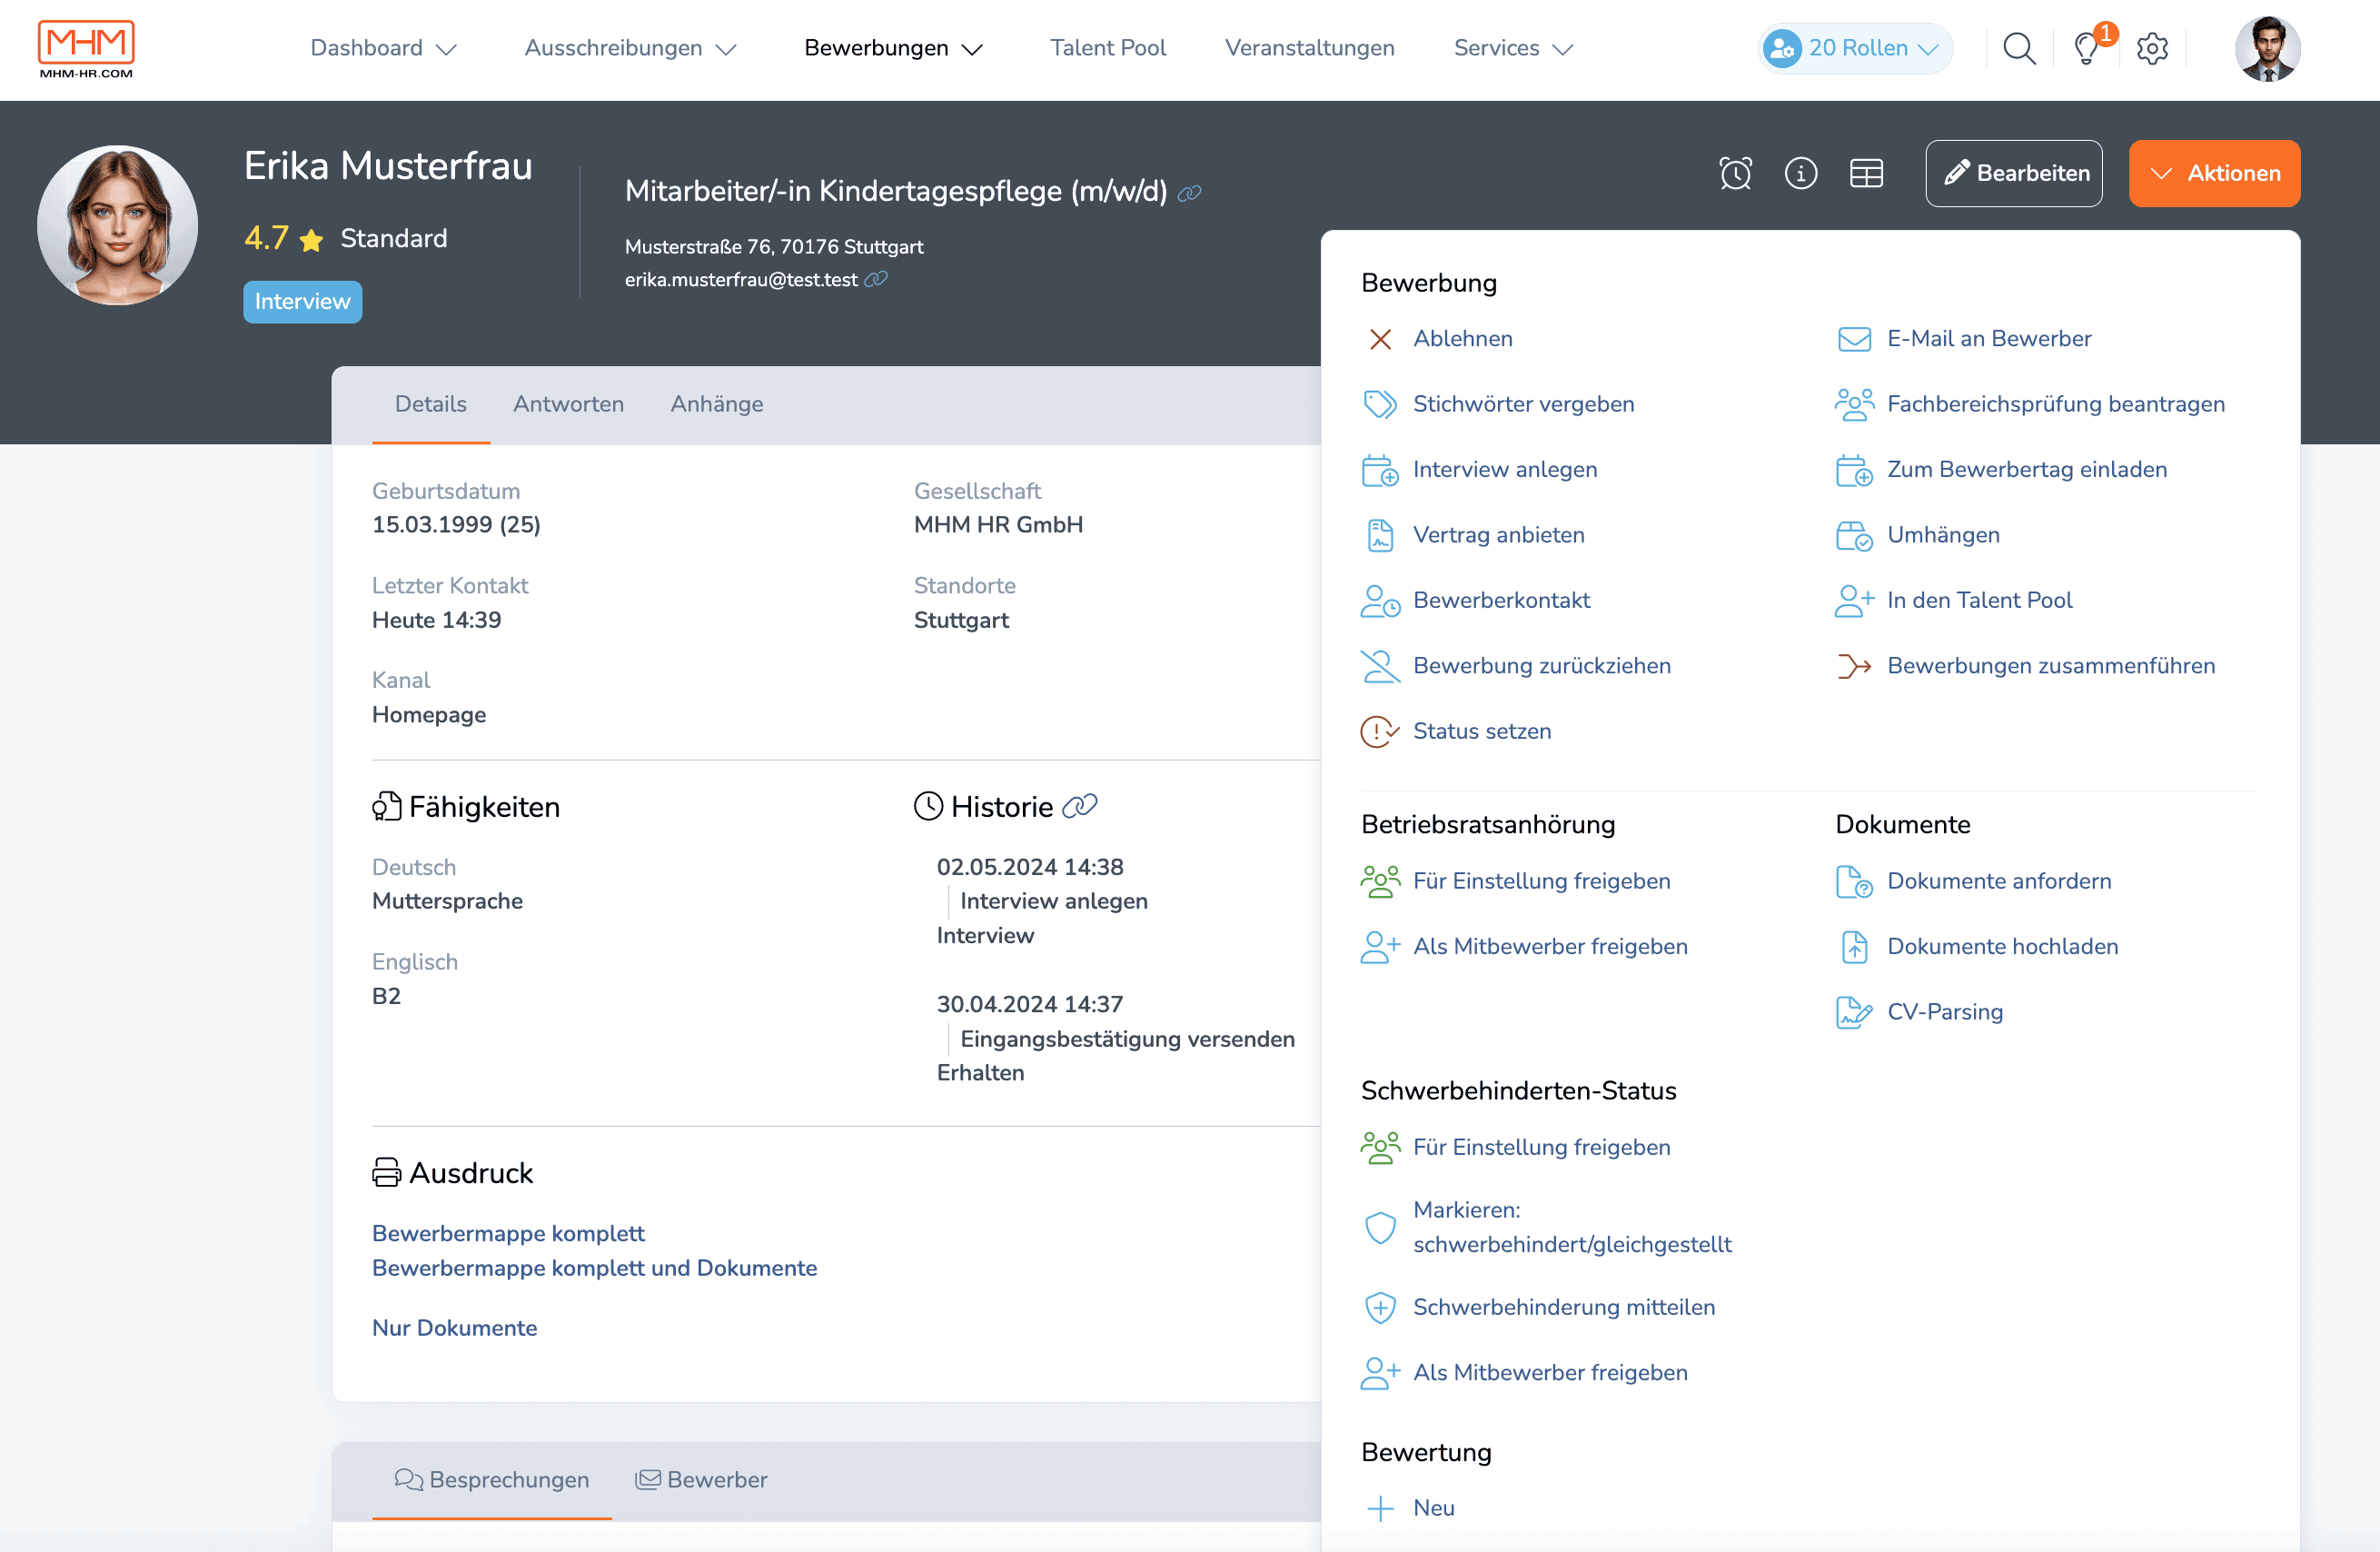Click the Interview status badge
Viewport: 2380px width, 1552px height.
(302, 301)
